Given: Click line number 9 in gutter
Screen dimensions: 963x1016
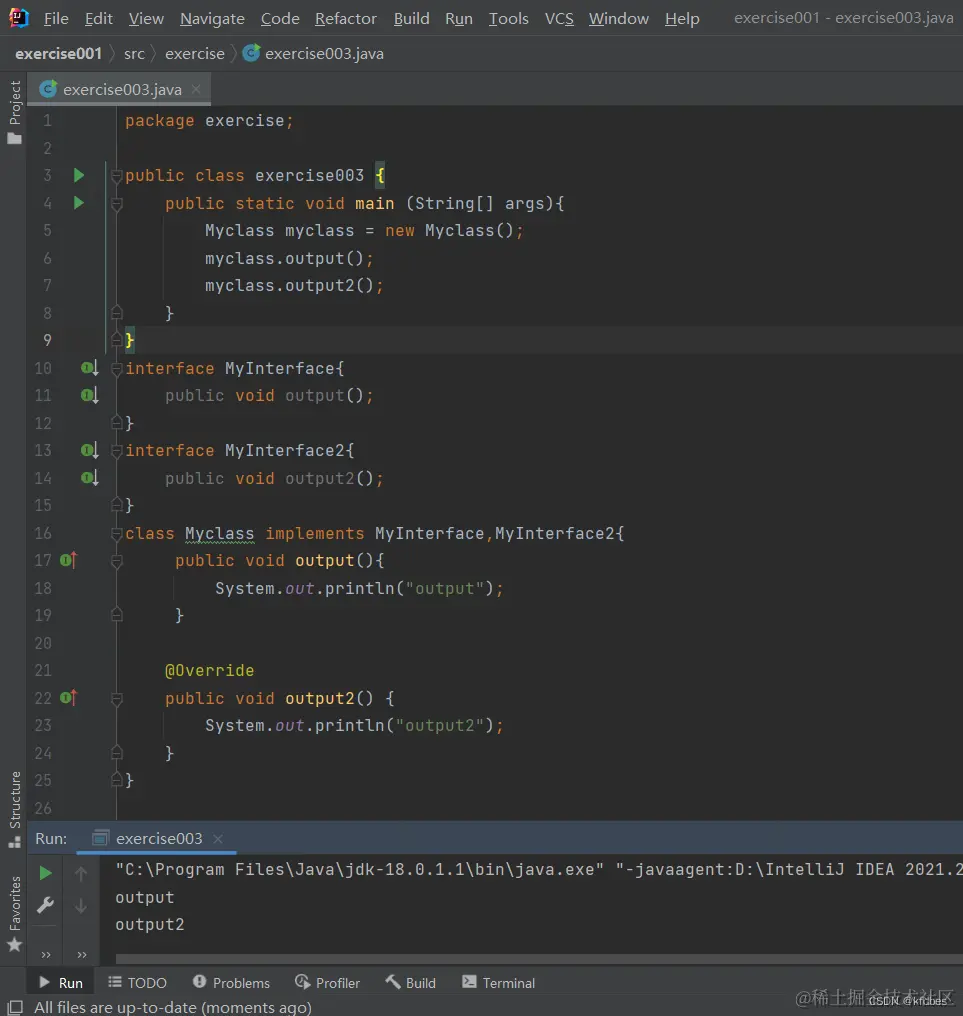Looking at the screenshot, I should (47, 340).
